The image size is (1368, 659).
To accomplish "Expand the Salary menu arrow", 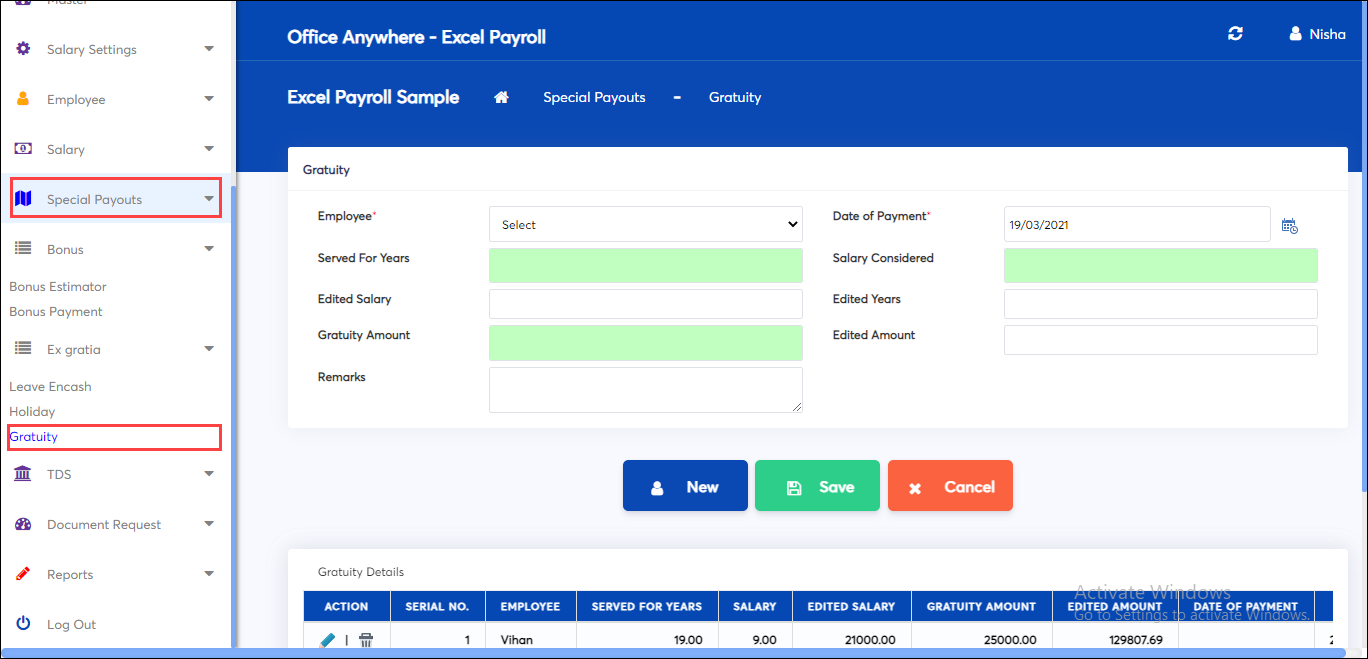I will point(209,149).
